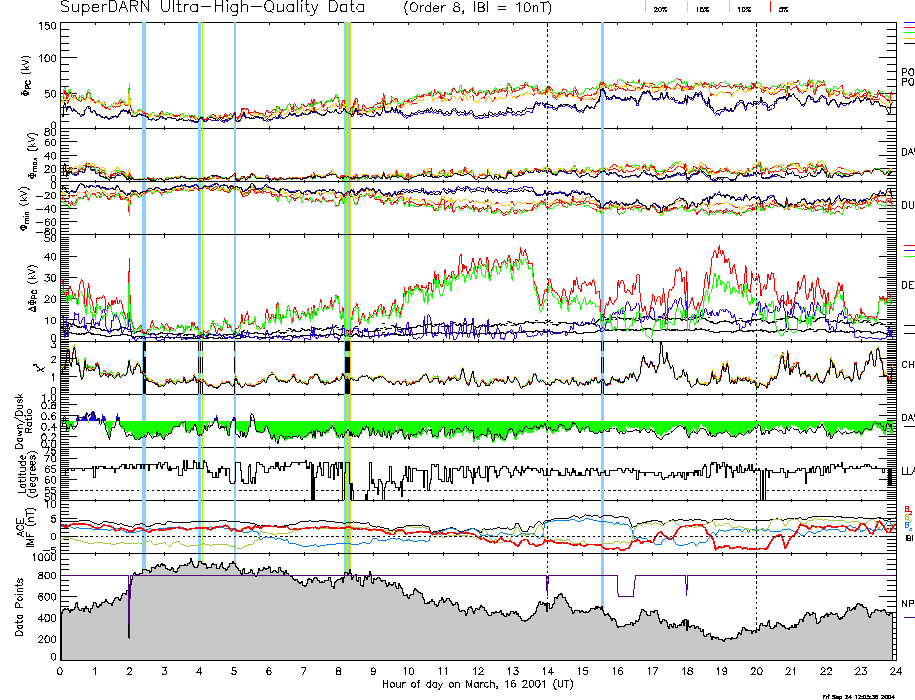Click the red peak near hour 19 in ΔΦpc panel
The height and width of the screenshot is (700, 915).
(x=716, y=249)
